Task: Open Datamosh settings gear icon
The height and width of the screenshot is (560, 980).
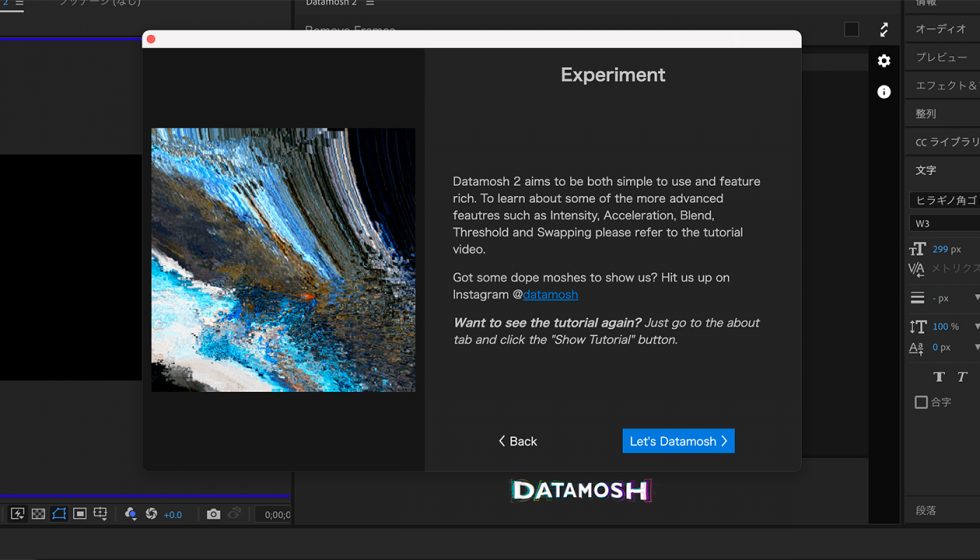Action: pyautogui.click(x=884, y=61)
